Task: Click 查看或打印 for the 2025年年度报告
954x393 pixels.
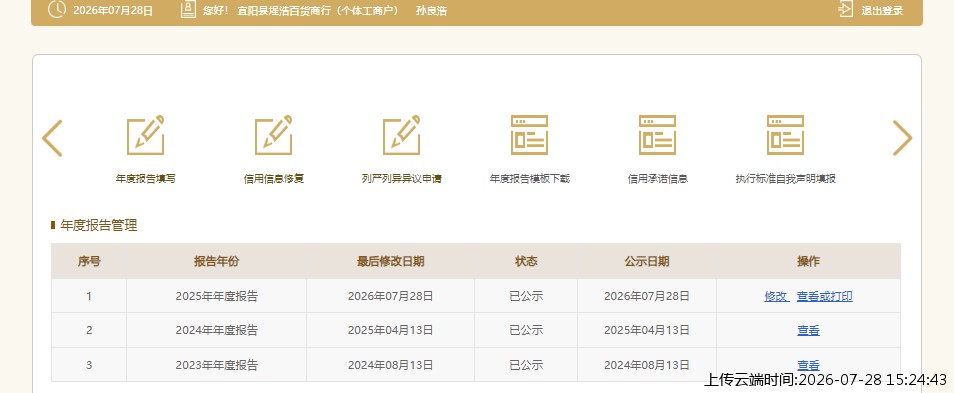Action: pyautogui.click(x=824, y=296)
